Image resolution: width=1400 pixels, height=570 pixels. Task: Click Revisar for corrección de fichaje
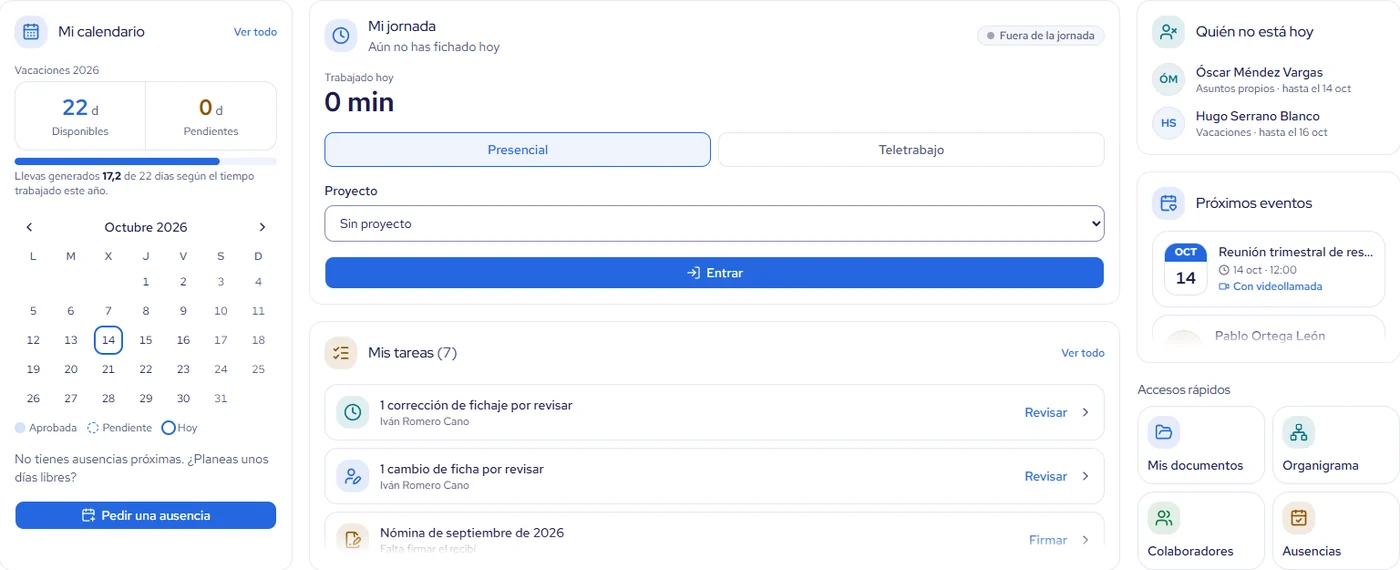[1046, 412]
